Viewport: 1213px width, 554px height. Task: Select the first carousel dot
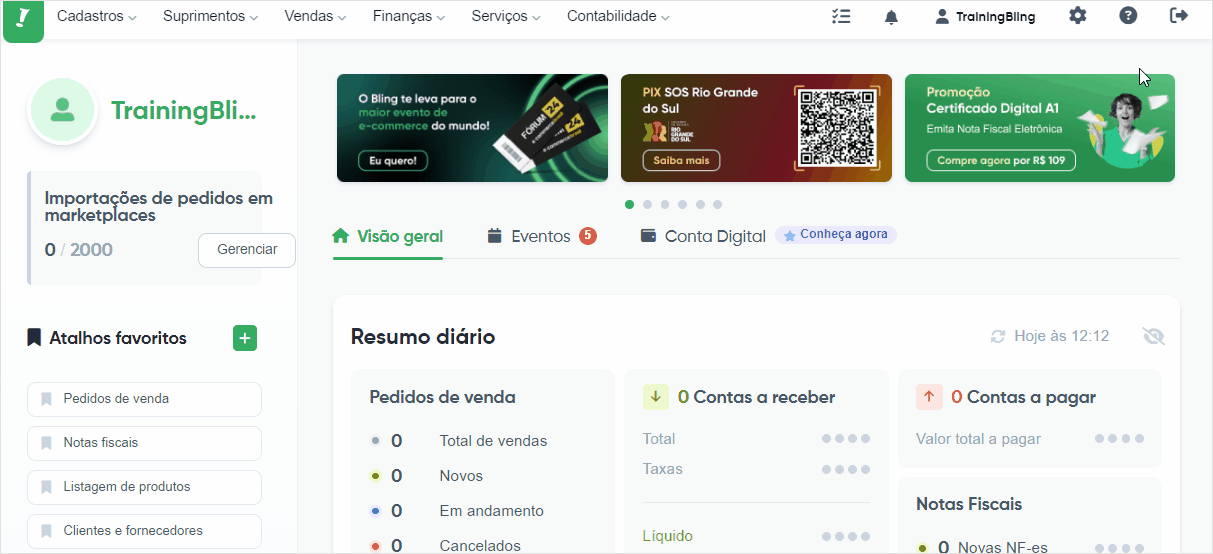629,204
